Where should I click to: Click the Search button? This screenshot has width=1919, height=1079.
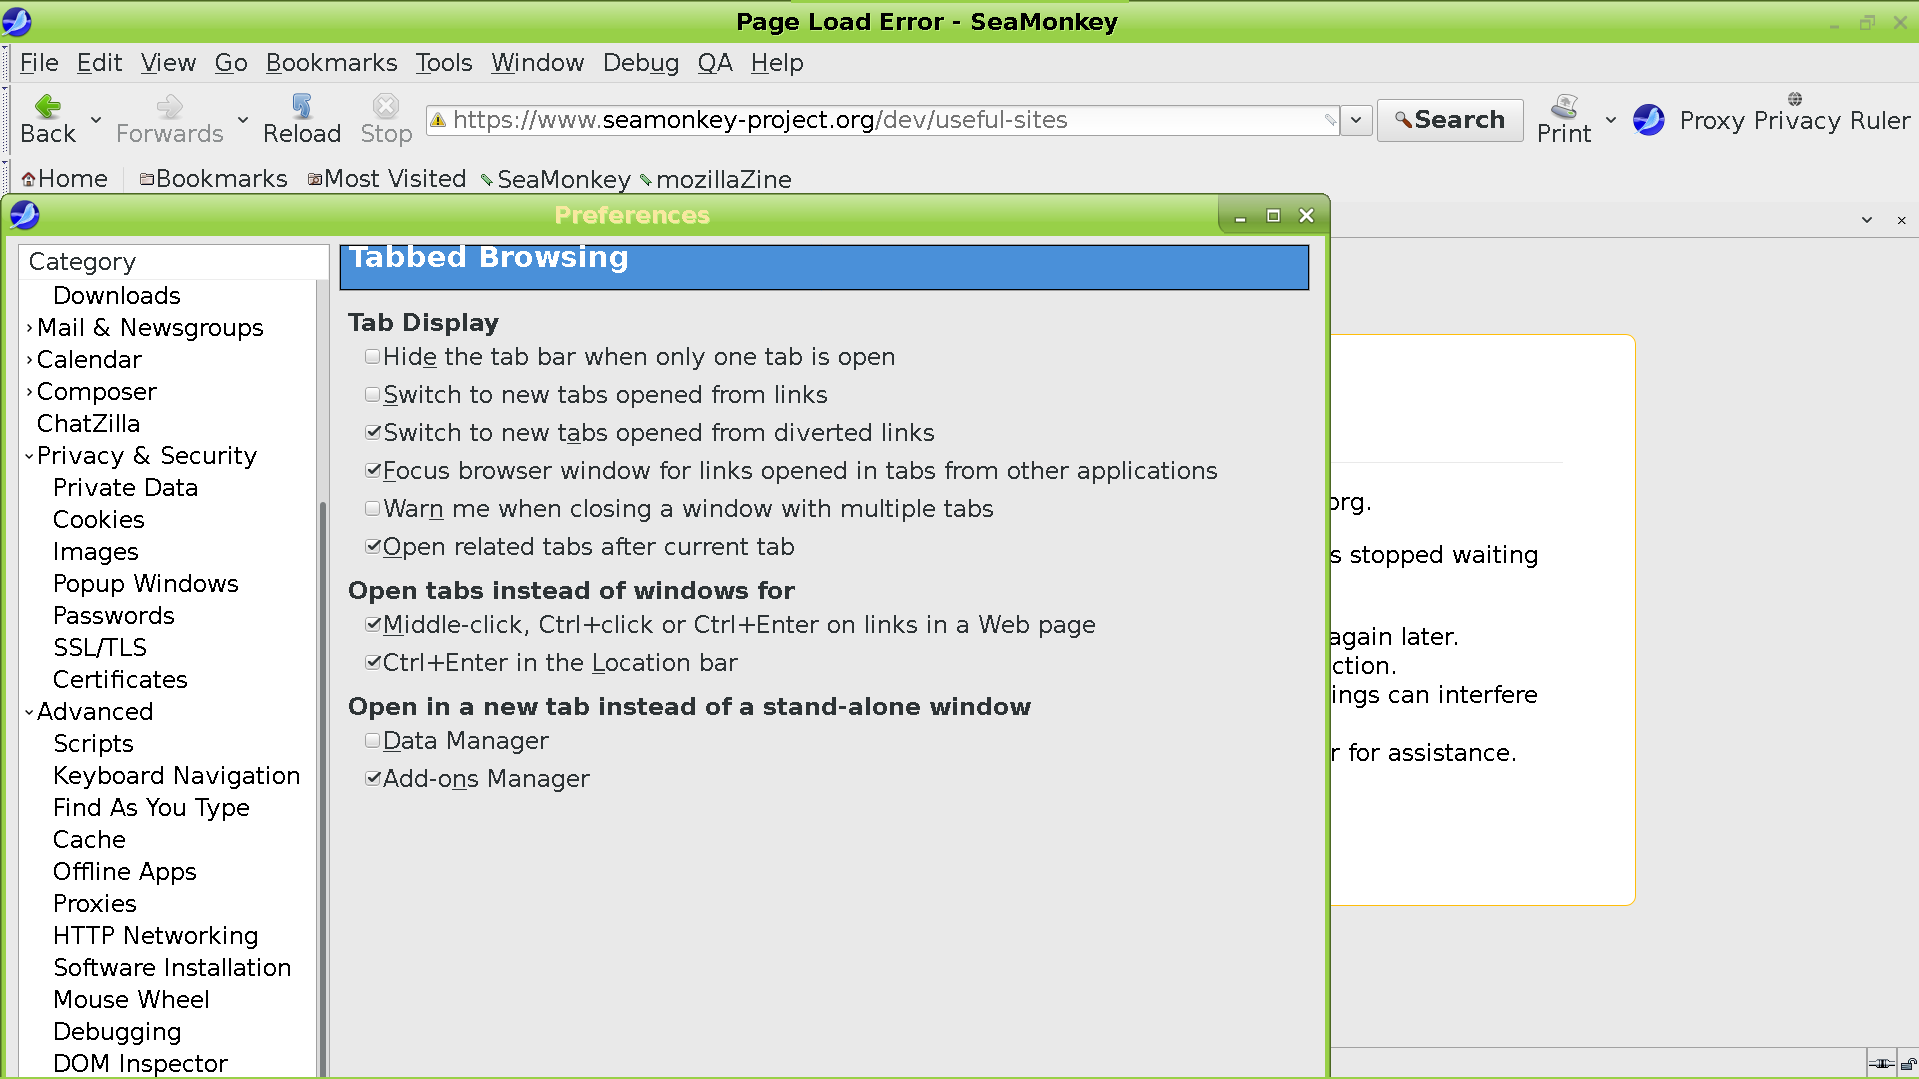tap(1449, 119)
